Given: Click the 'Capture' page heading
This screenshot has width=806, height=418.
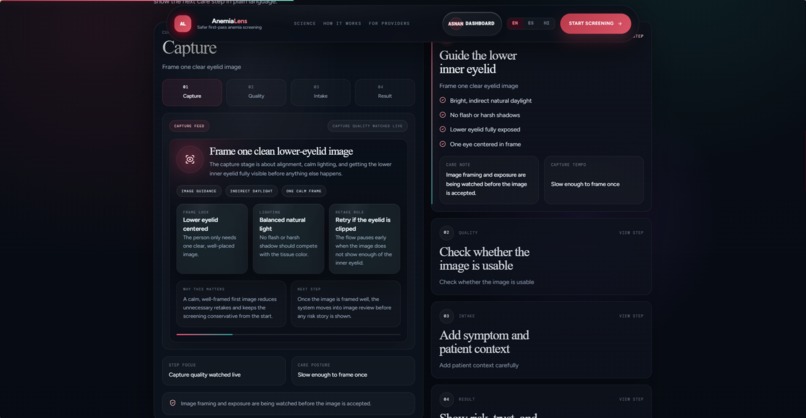Looking at the screenshot, I should 189,48.
